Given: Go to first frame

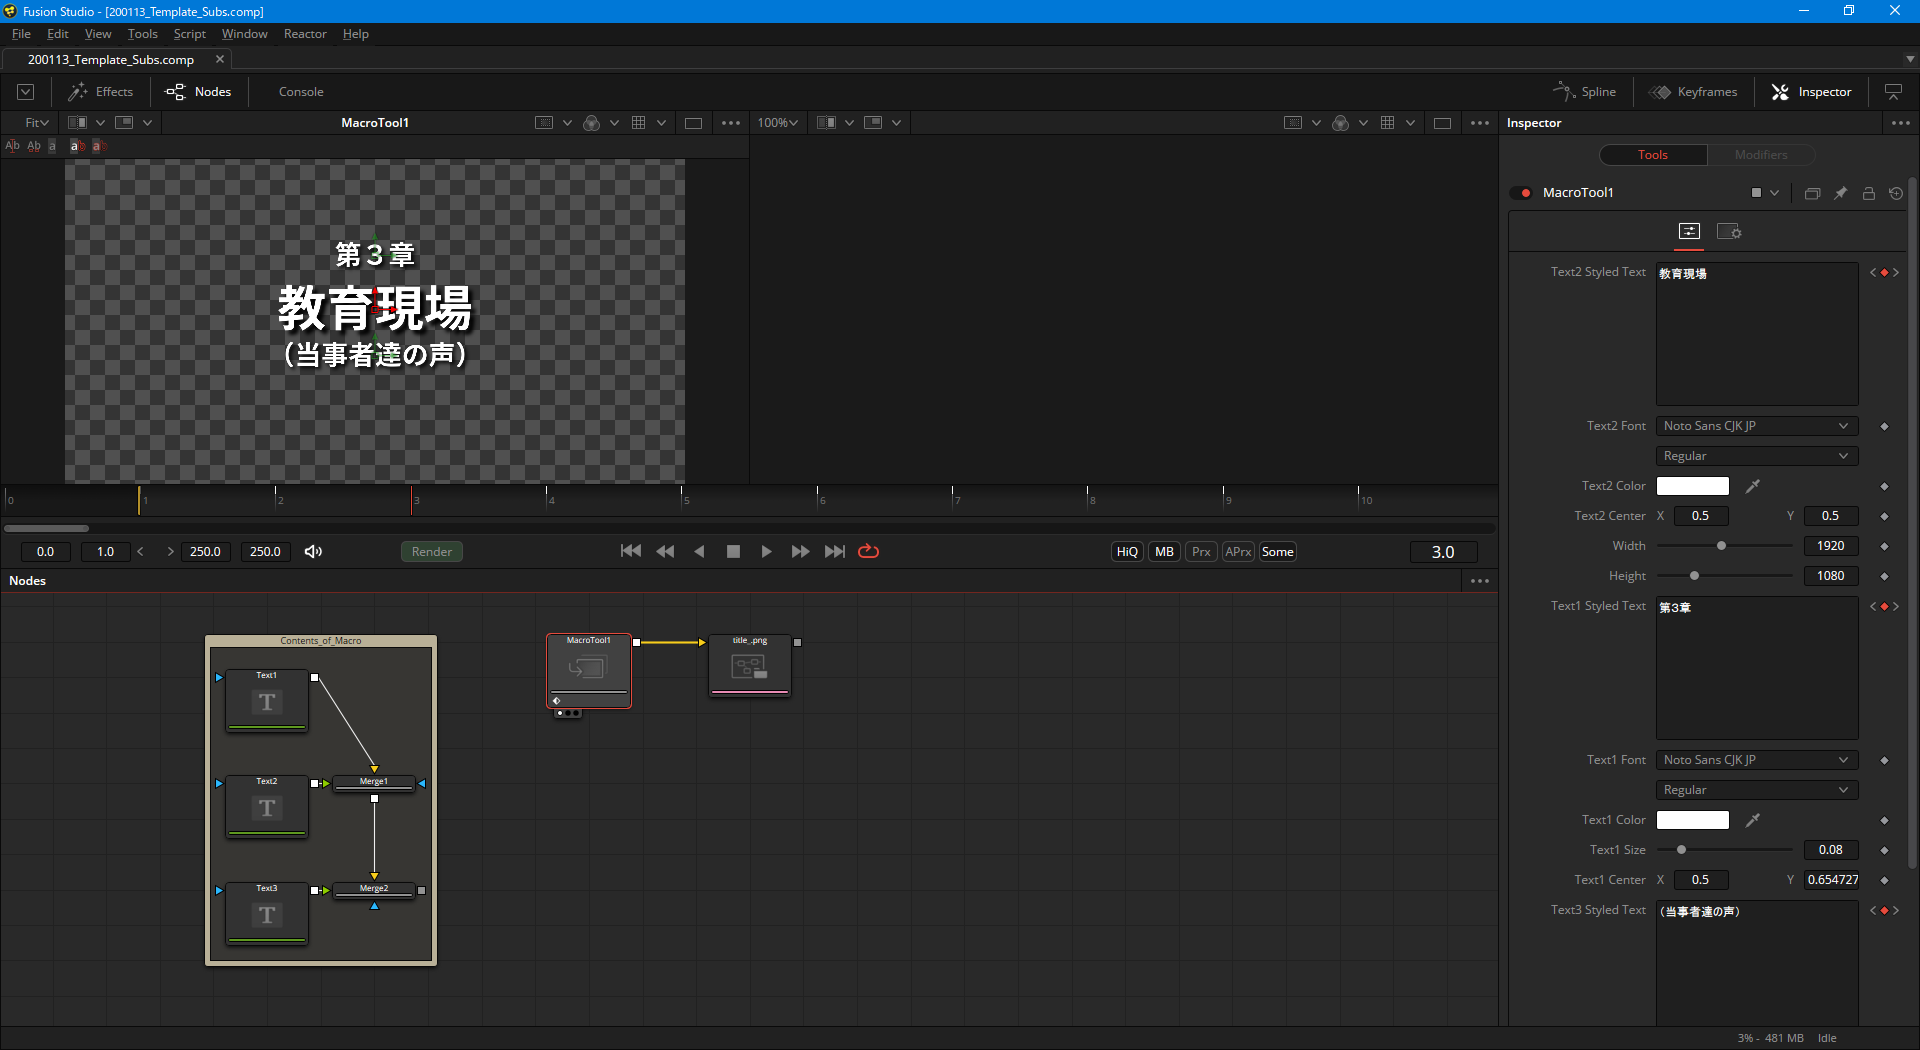Looking at the screenshot, I should pyautogui.click(x=631, y=552).
